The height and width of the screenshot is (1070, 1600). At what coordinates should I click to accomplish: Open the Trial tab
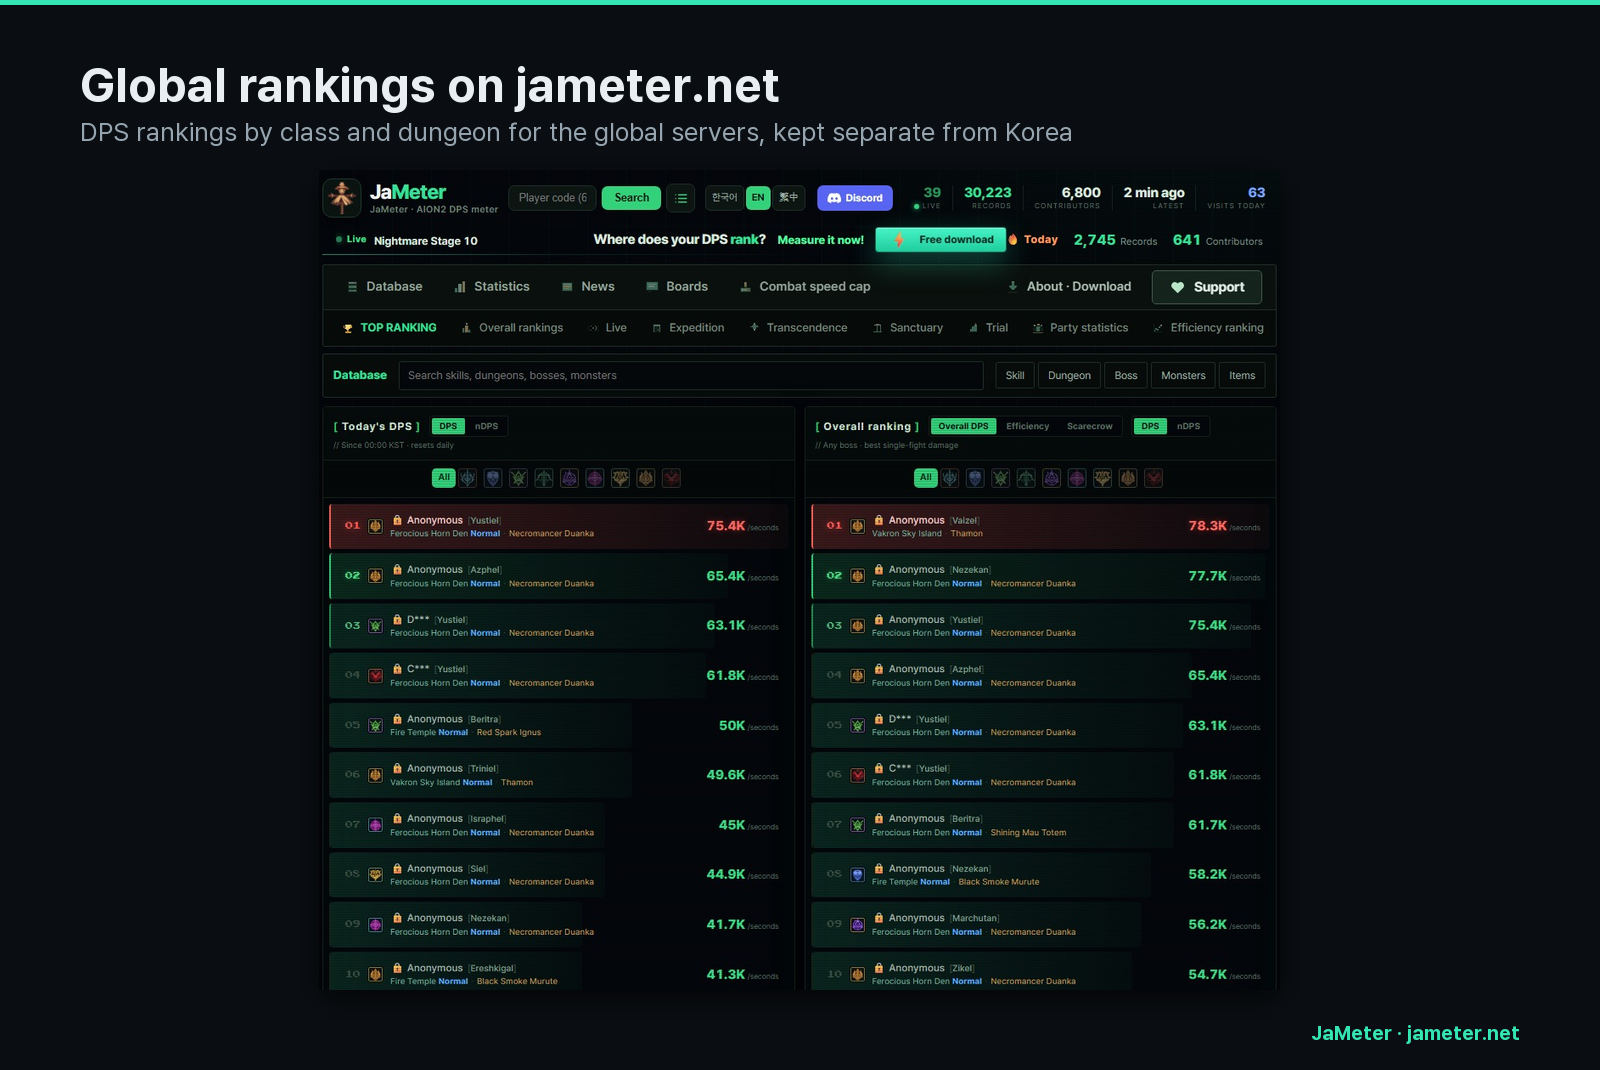click(x=988, y=328)
